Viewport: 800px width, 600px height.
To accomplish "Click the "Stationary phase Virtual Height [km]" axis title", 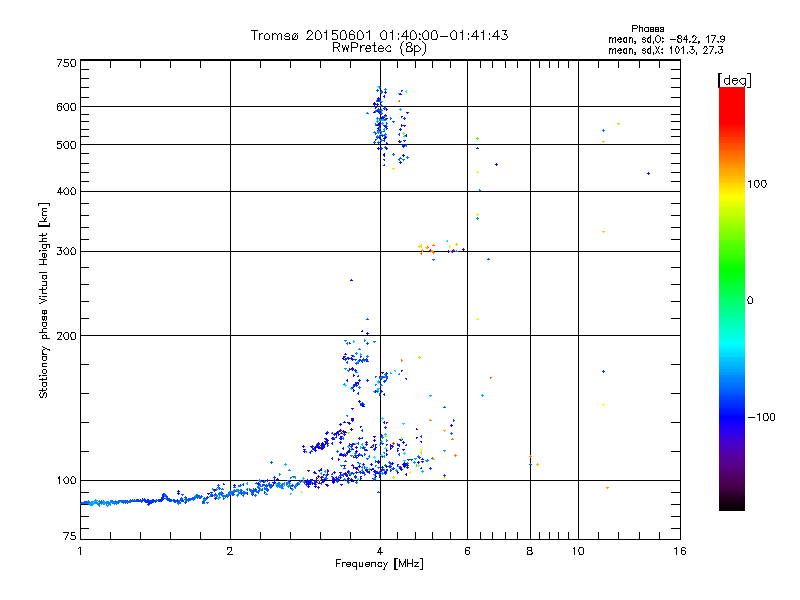I will point(44,300).
